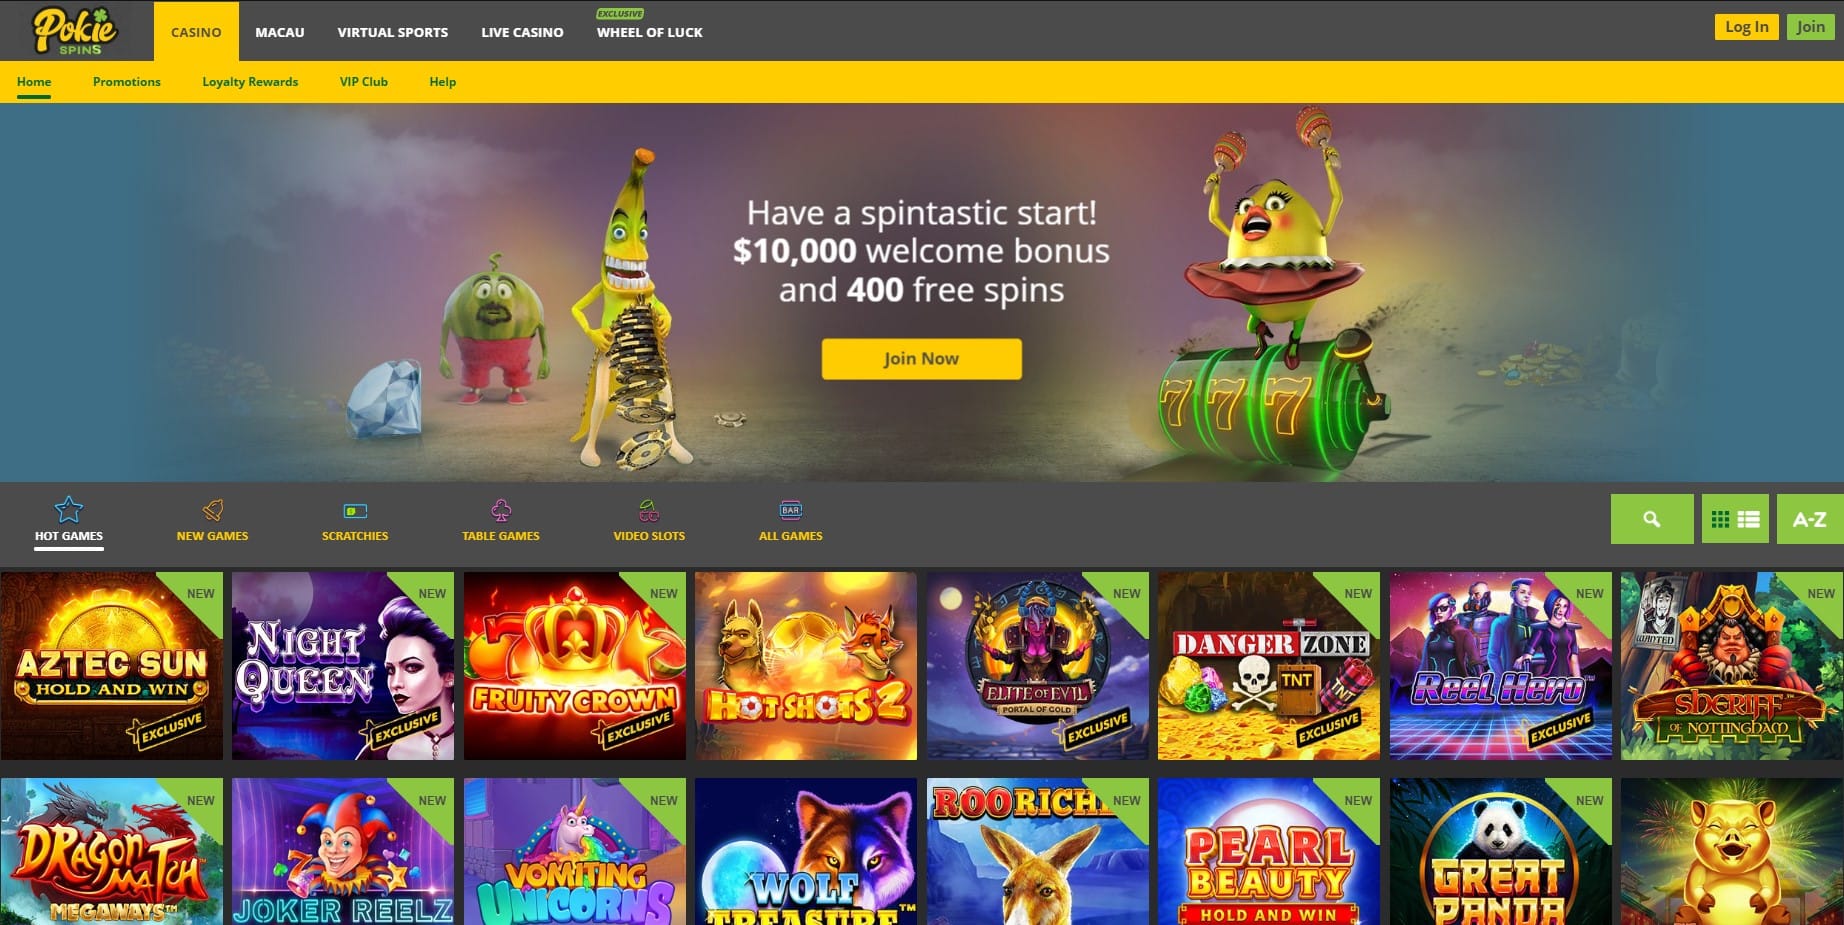Screen dimensions: 1844x925
Task: Toggle the grid and list view button
Action: click(x=1735, y=519)
